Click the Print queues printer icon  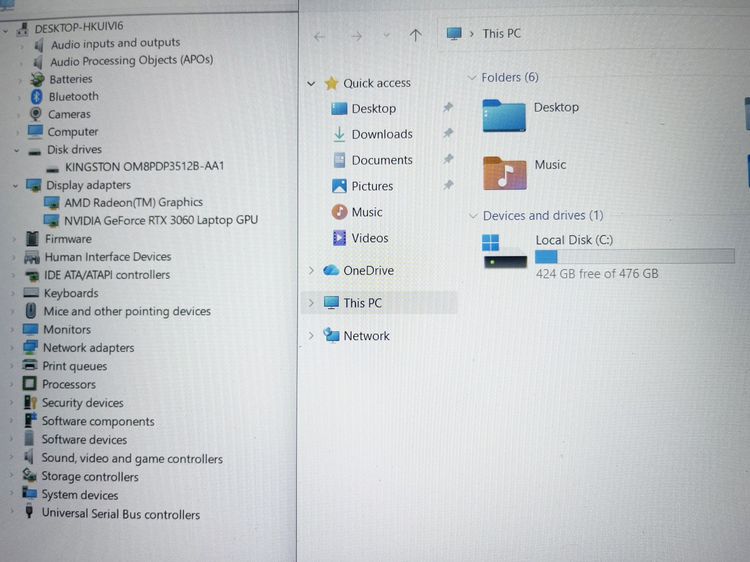[x=30, y=365]
